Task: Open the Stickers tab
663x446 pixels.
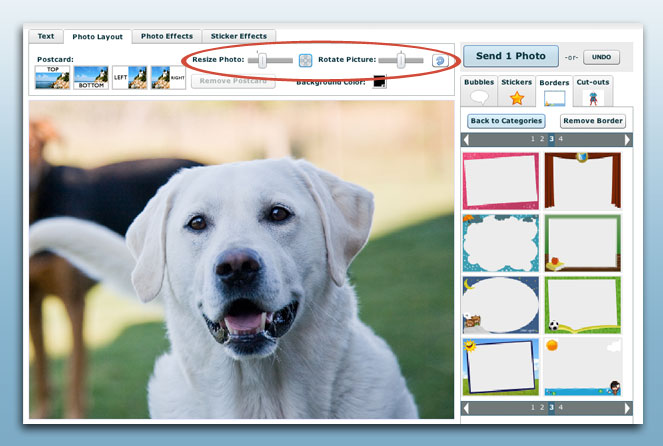Action: pyautogui.click(x=516, y=90)
